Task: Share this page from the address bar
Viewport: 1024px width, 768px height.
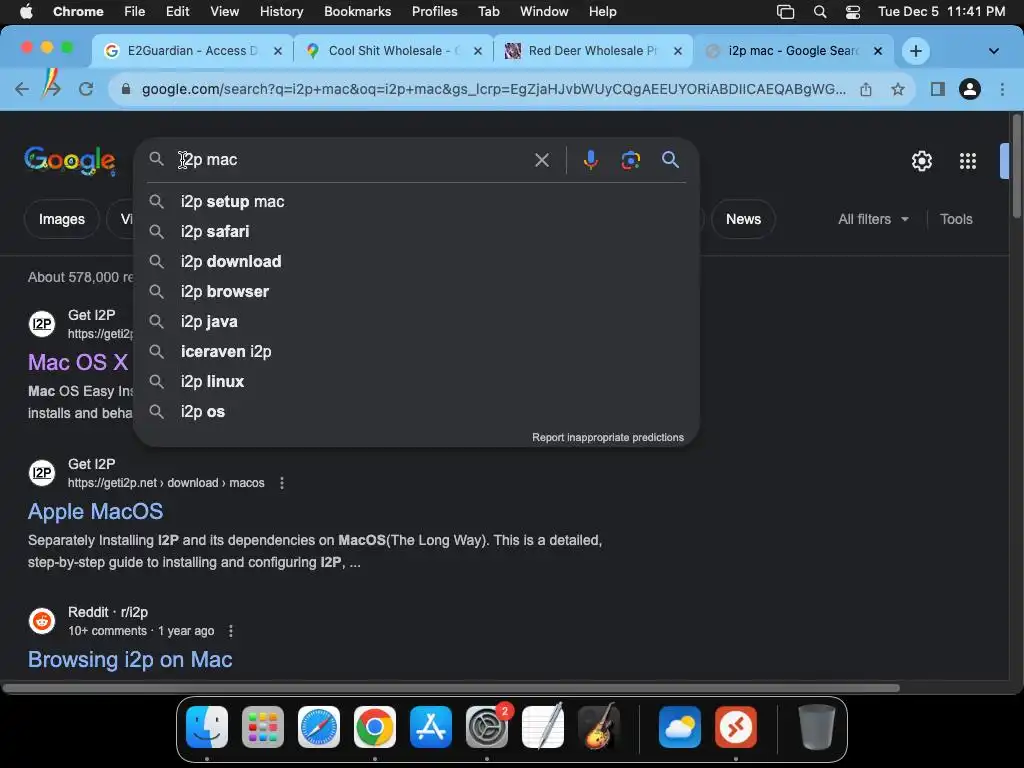Action: tap(865, 89)
